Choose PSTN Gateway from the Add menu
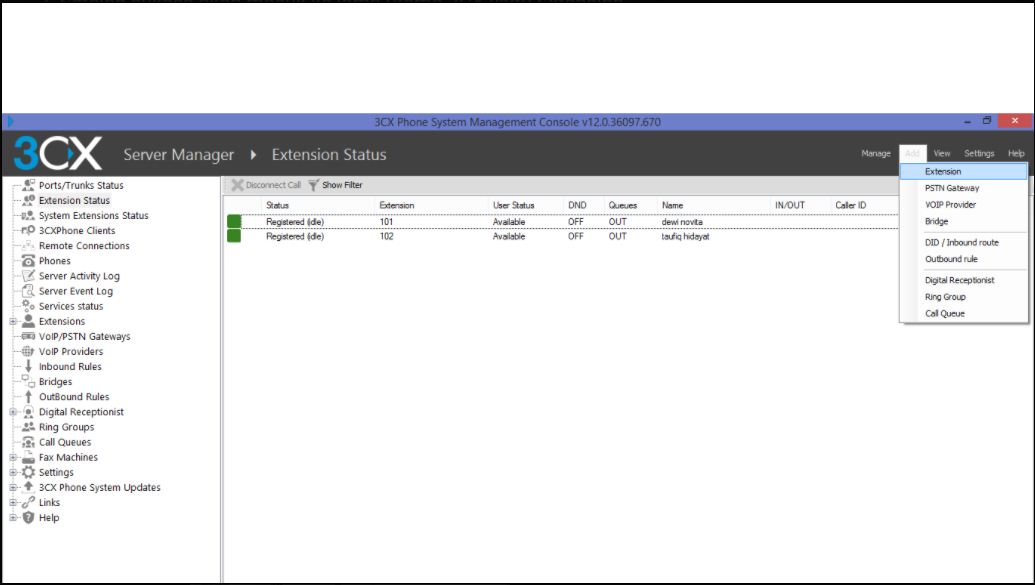The width and height of the screenshot is (1035, 585). click(x=964, y=188)
